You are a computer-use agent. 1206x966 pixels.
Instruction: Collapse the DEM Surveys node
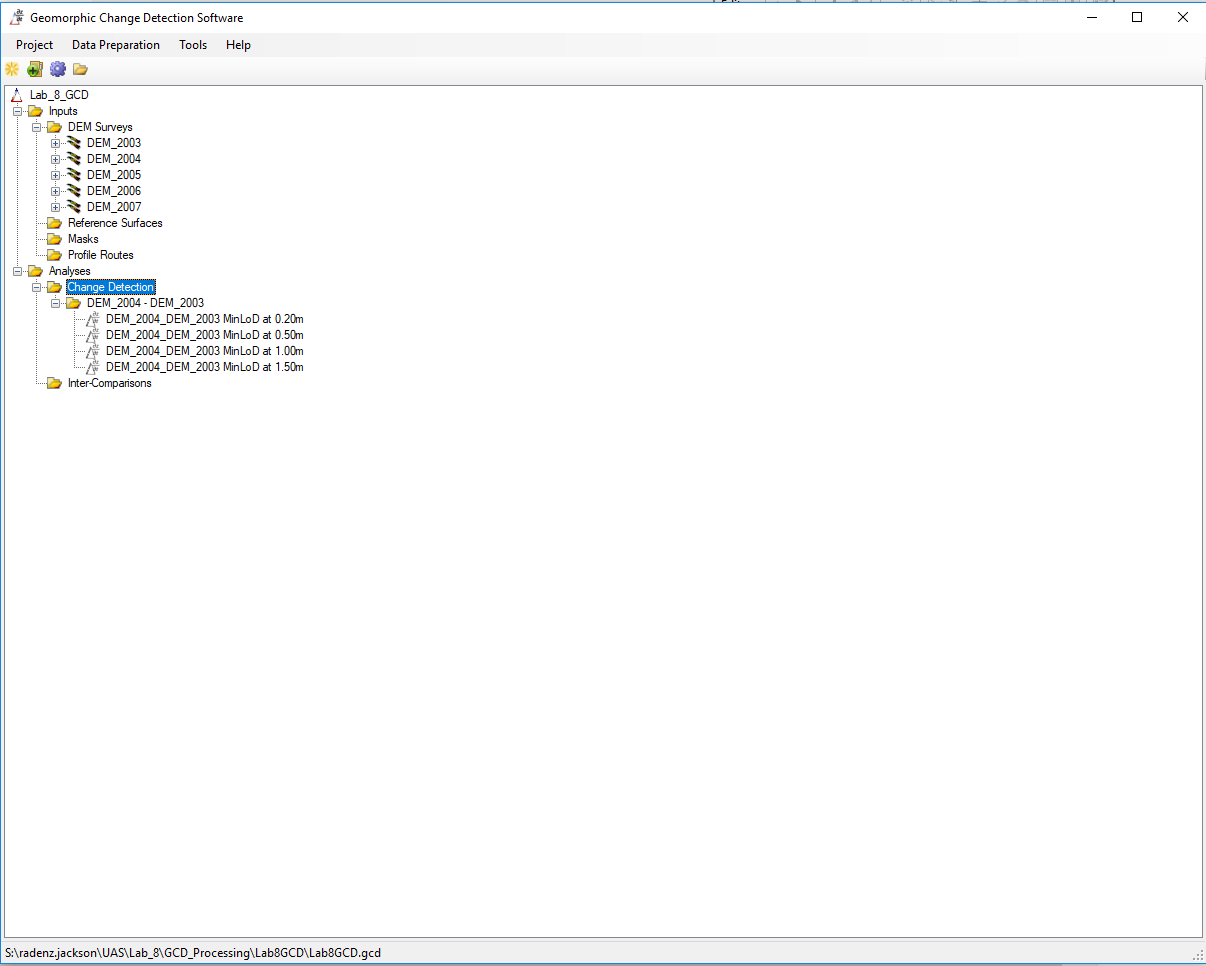[36, 127]
